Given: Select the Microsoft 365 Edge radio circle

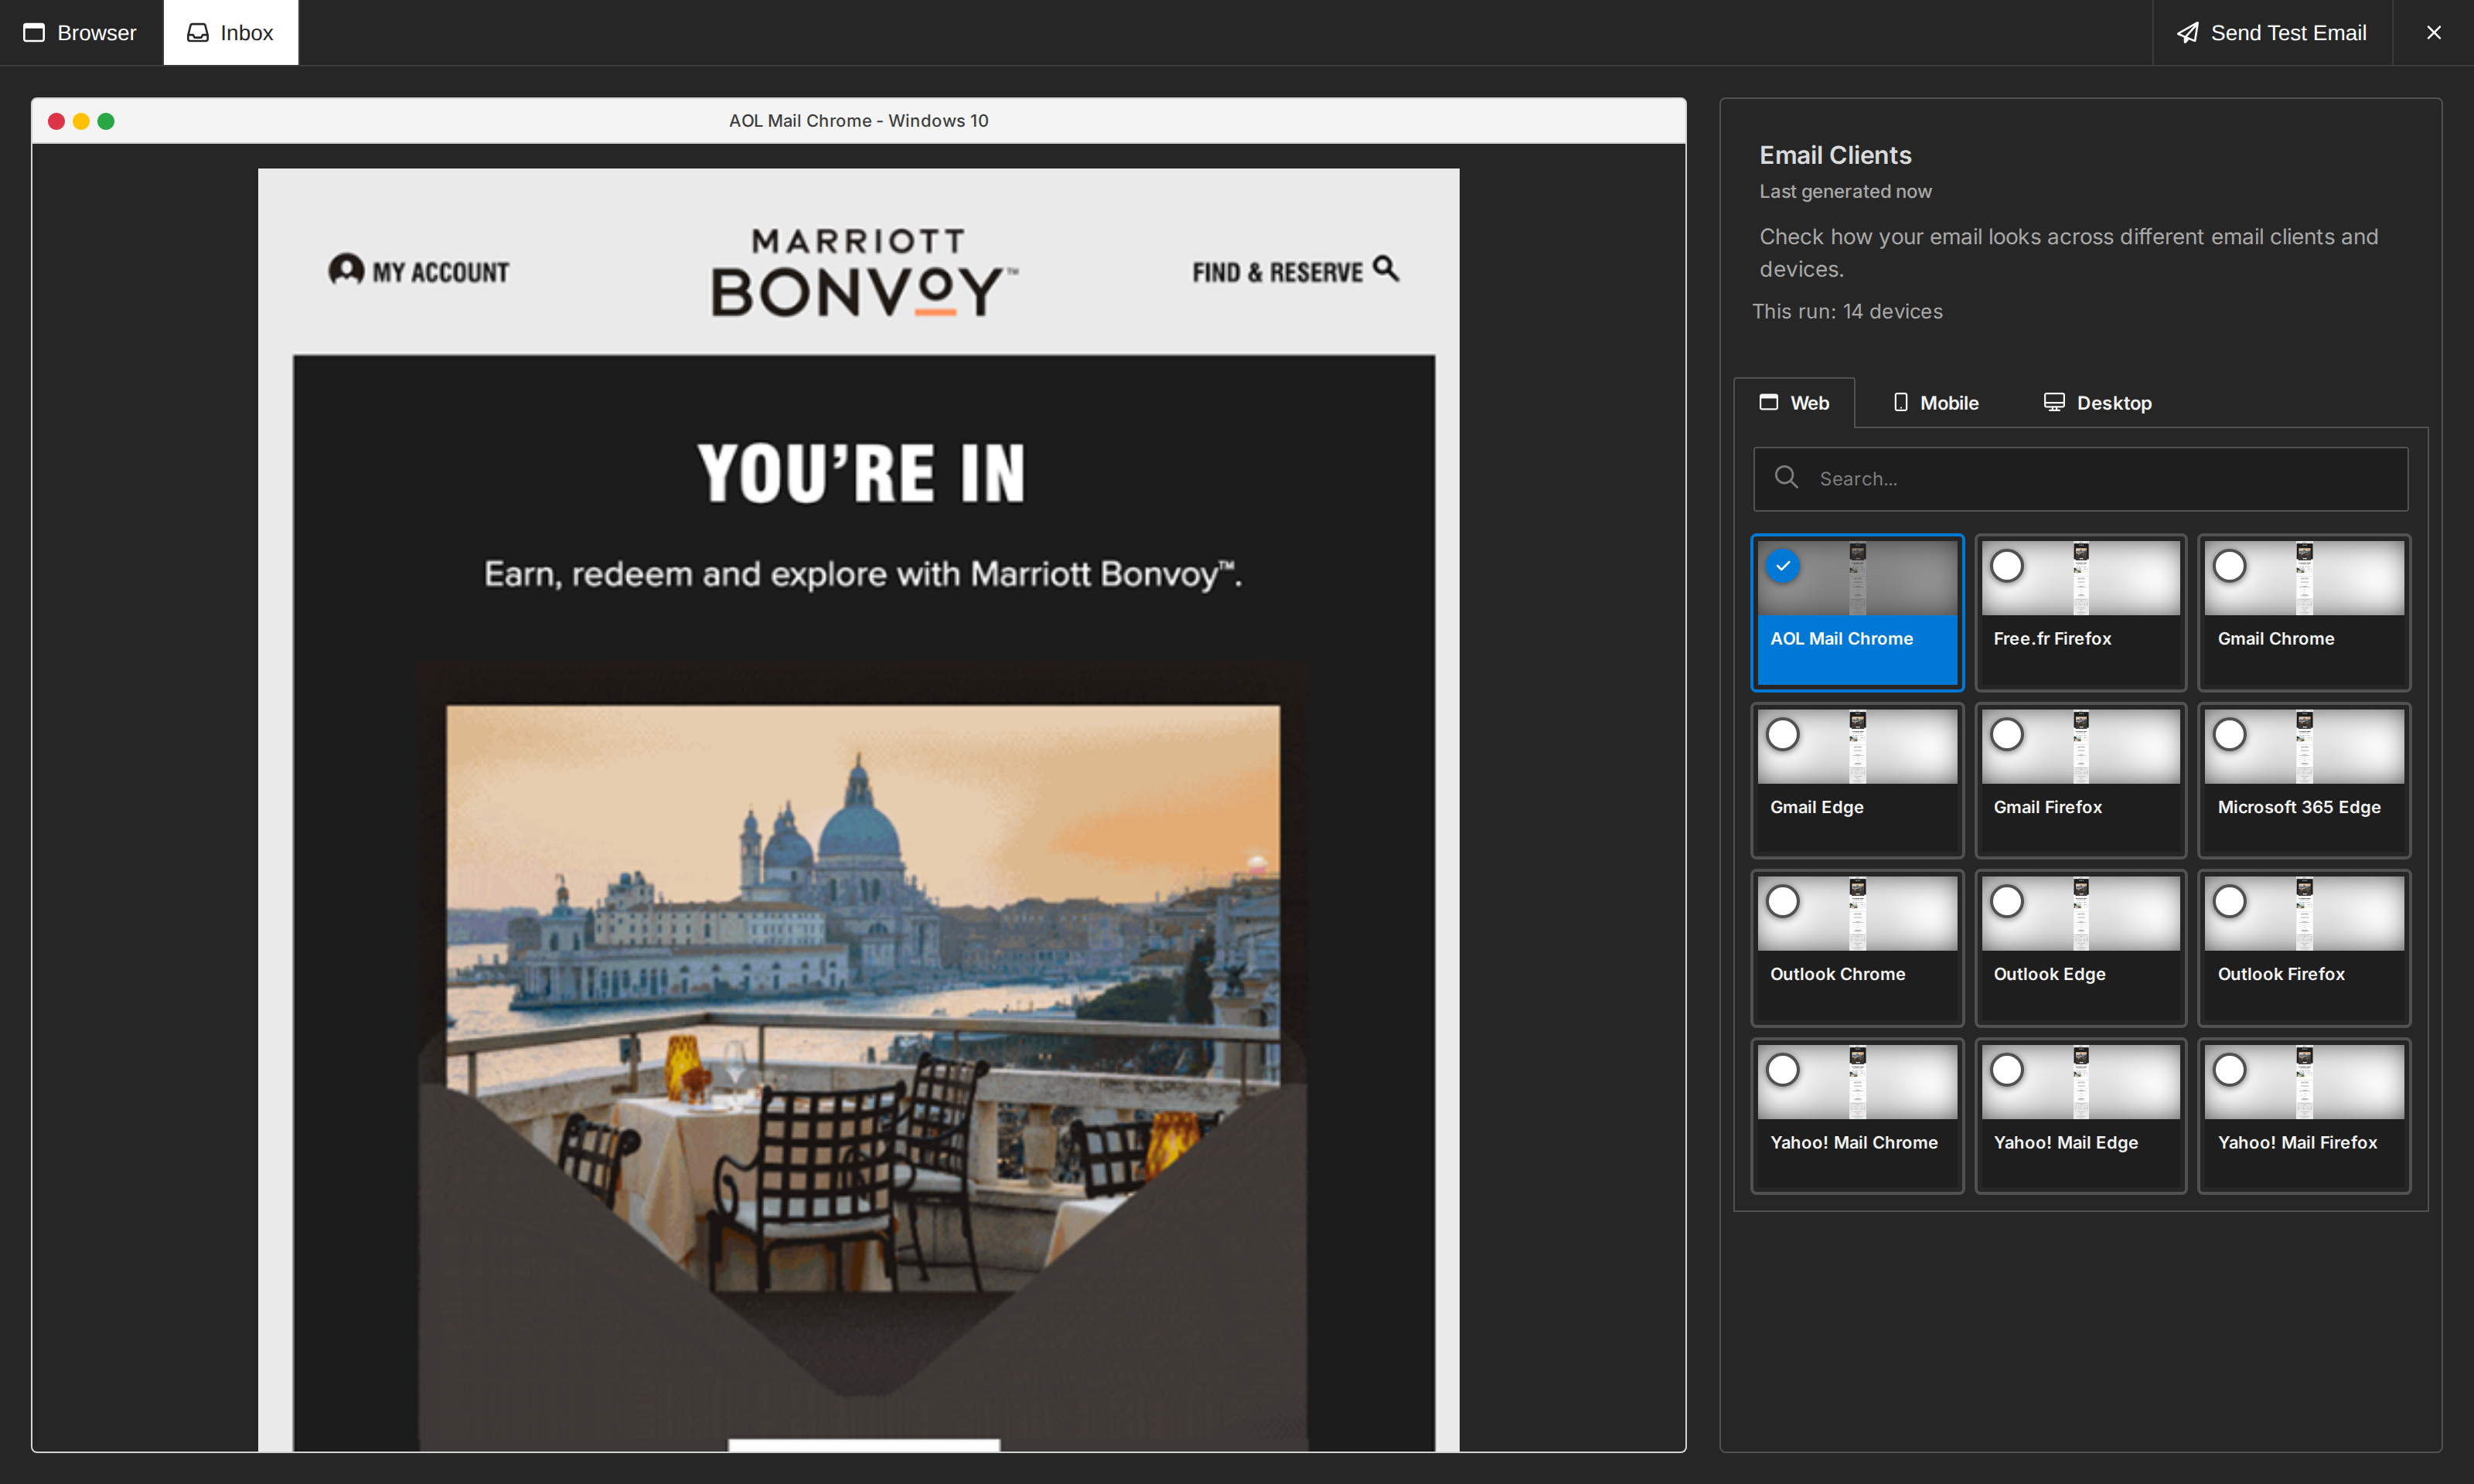Looking at the screenshot, I should click(2230, 734).
